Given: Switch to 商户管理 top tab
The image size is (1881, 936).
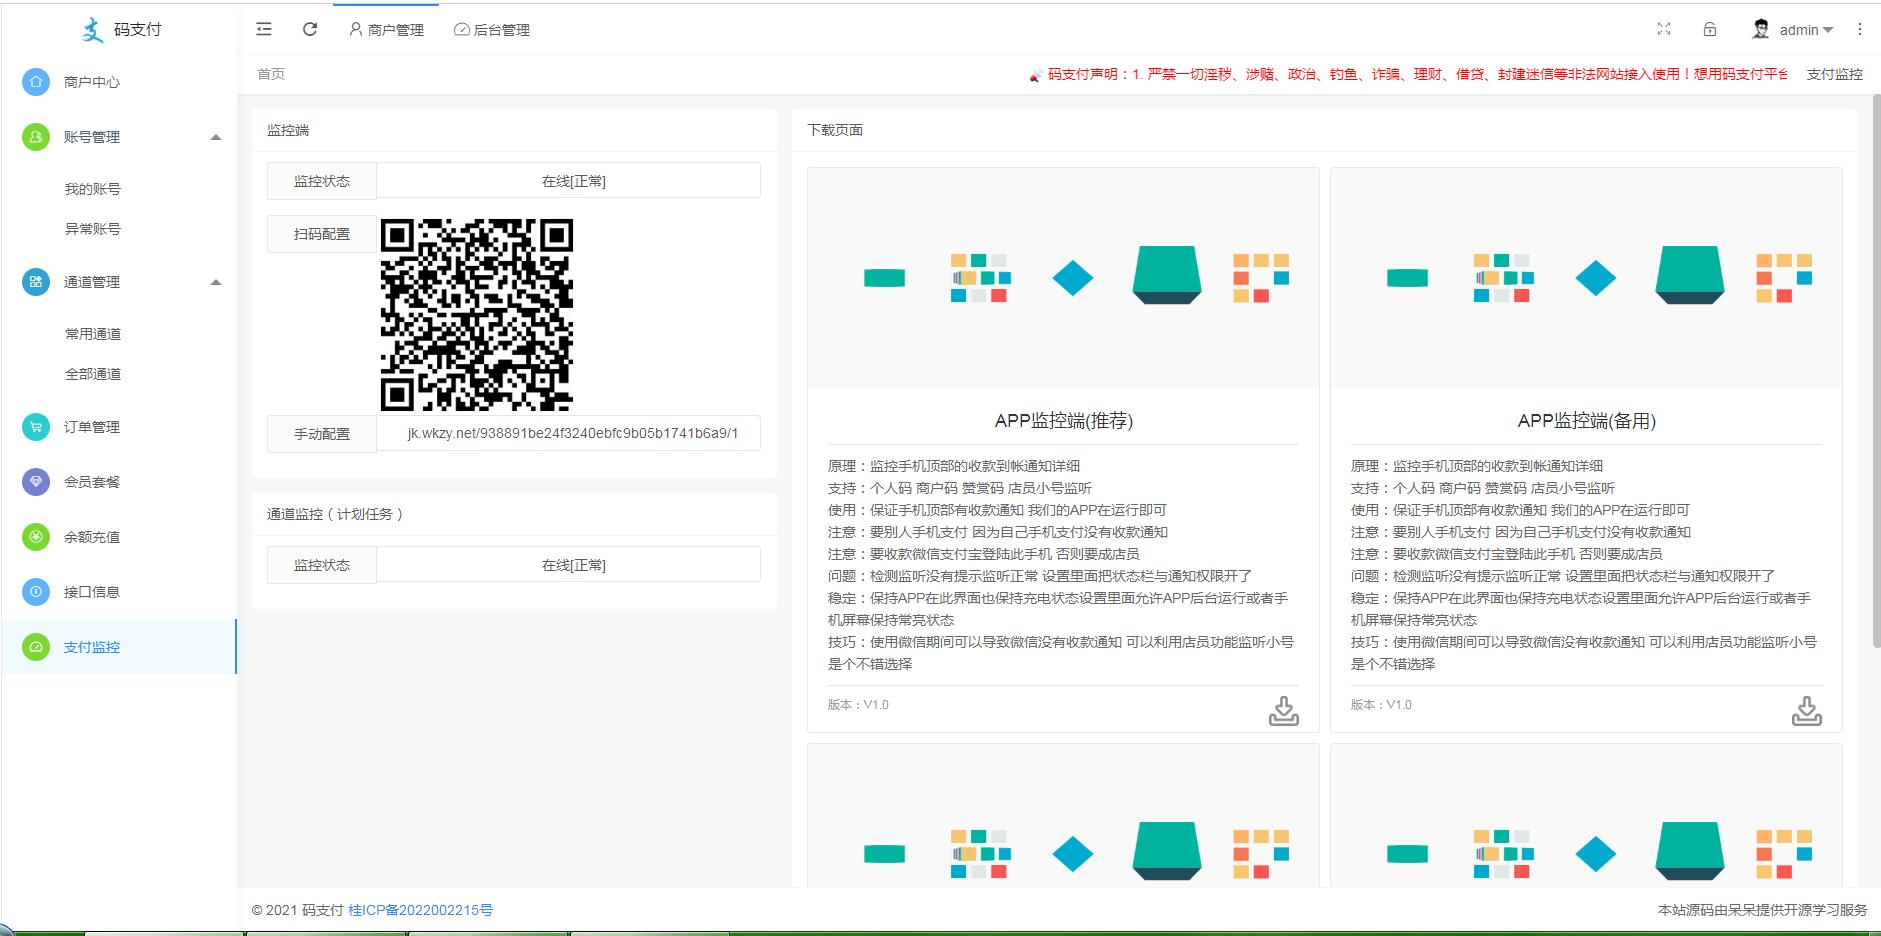Looking at the screenshot, I should click(386, 30).
